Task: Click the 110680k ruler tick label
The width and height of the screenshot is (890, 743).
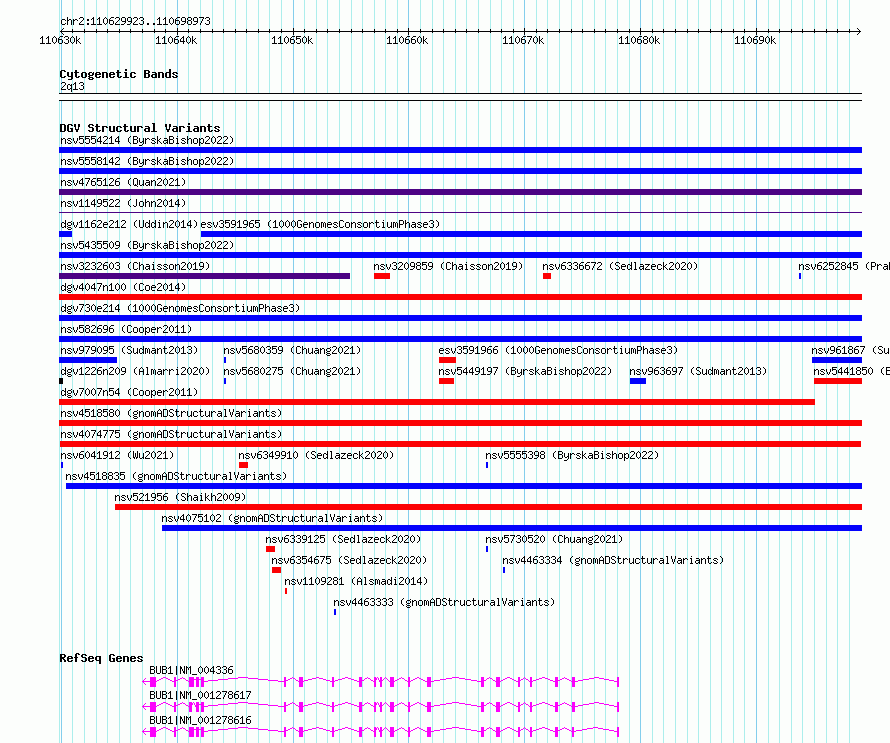Action: [639, 40]
